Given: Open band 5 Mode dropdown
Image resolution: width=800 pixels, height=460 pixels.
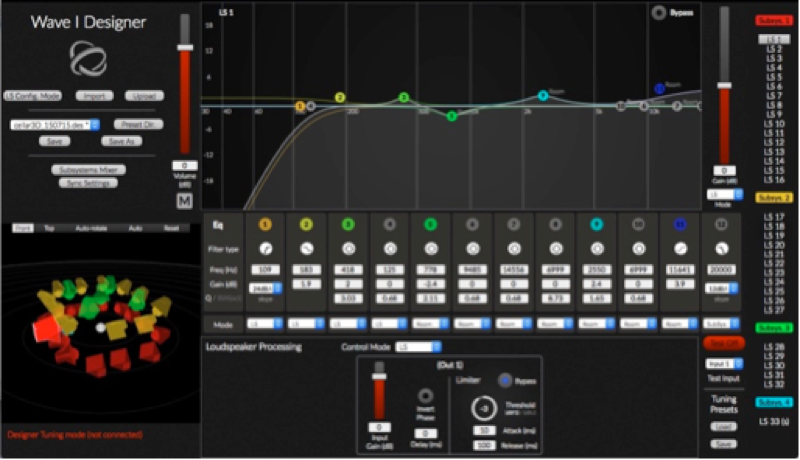Looking at the screenshot, I should [x=431, y=323].
